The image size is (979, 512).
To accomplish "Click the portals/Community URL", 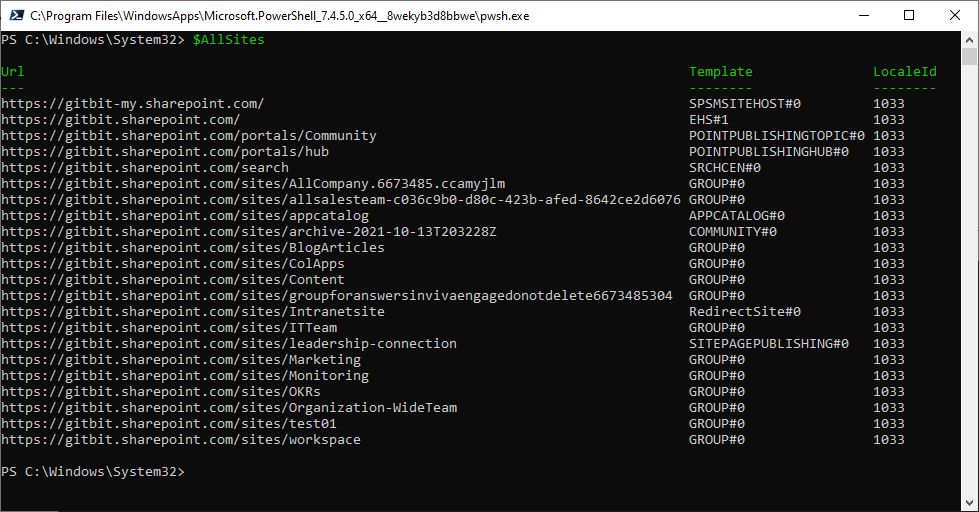I will coord(189,135).
